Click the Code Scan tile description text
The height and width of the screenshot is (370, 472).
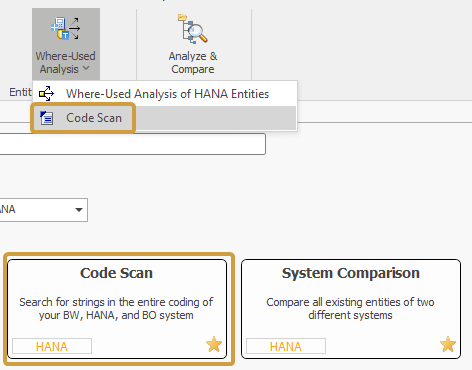[116, 309]
